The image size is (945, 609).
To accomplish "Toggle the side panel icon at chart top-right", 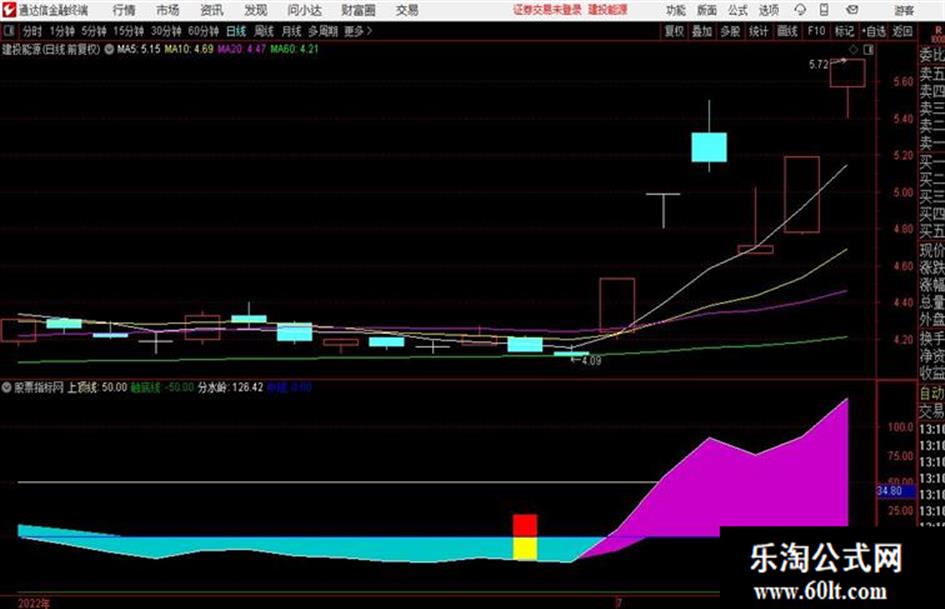I will coord(868,50).
